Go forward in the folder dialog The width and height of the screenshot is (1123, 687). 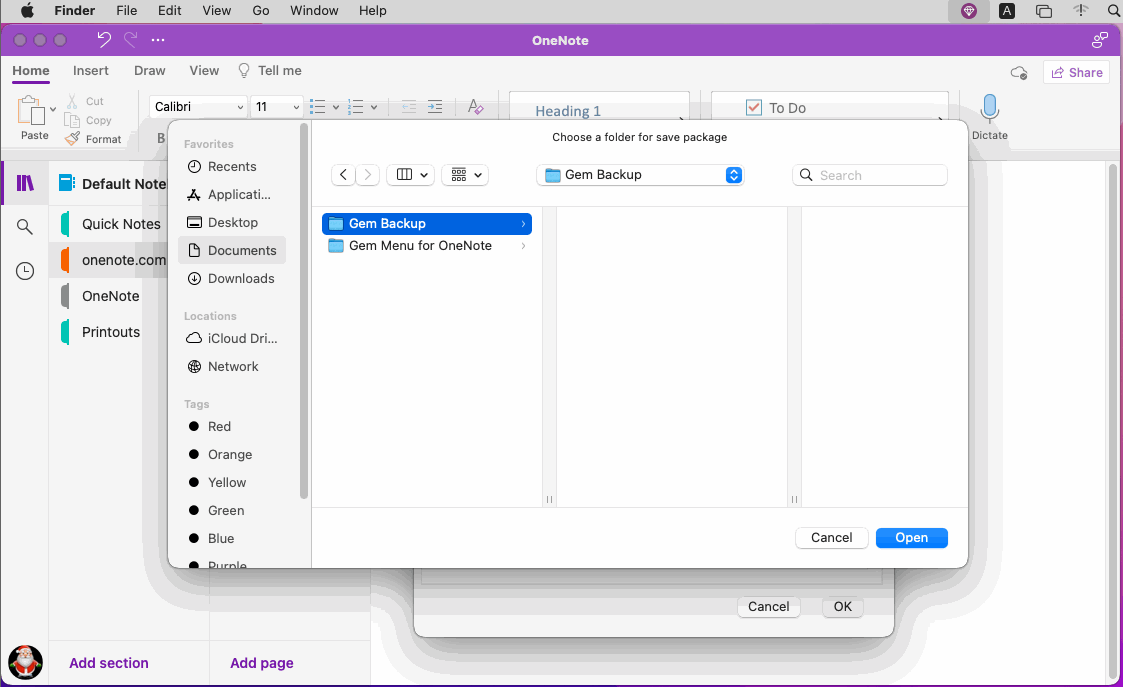click(367, 175)
